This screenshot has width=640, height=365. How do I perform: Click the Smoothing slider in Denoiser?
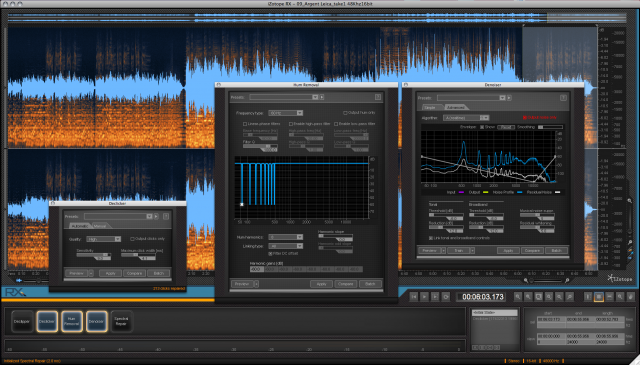coord(550,127)
